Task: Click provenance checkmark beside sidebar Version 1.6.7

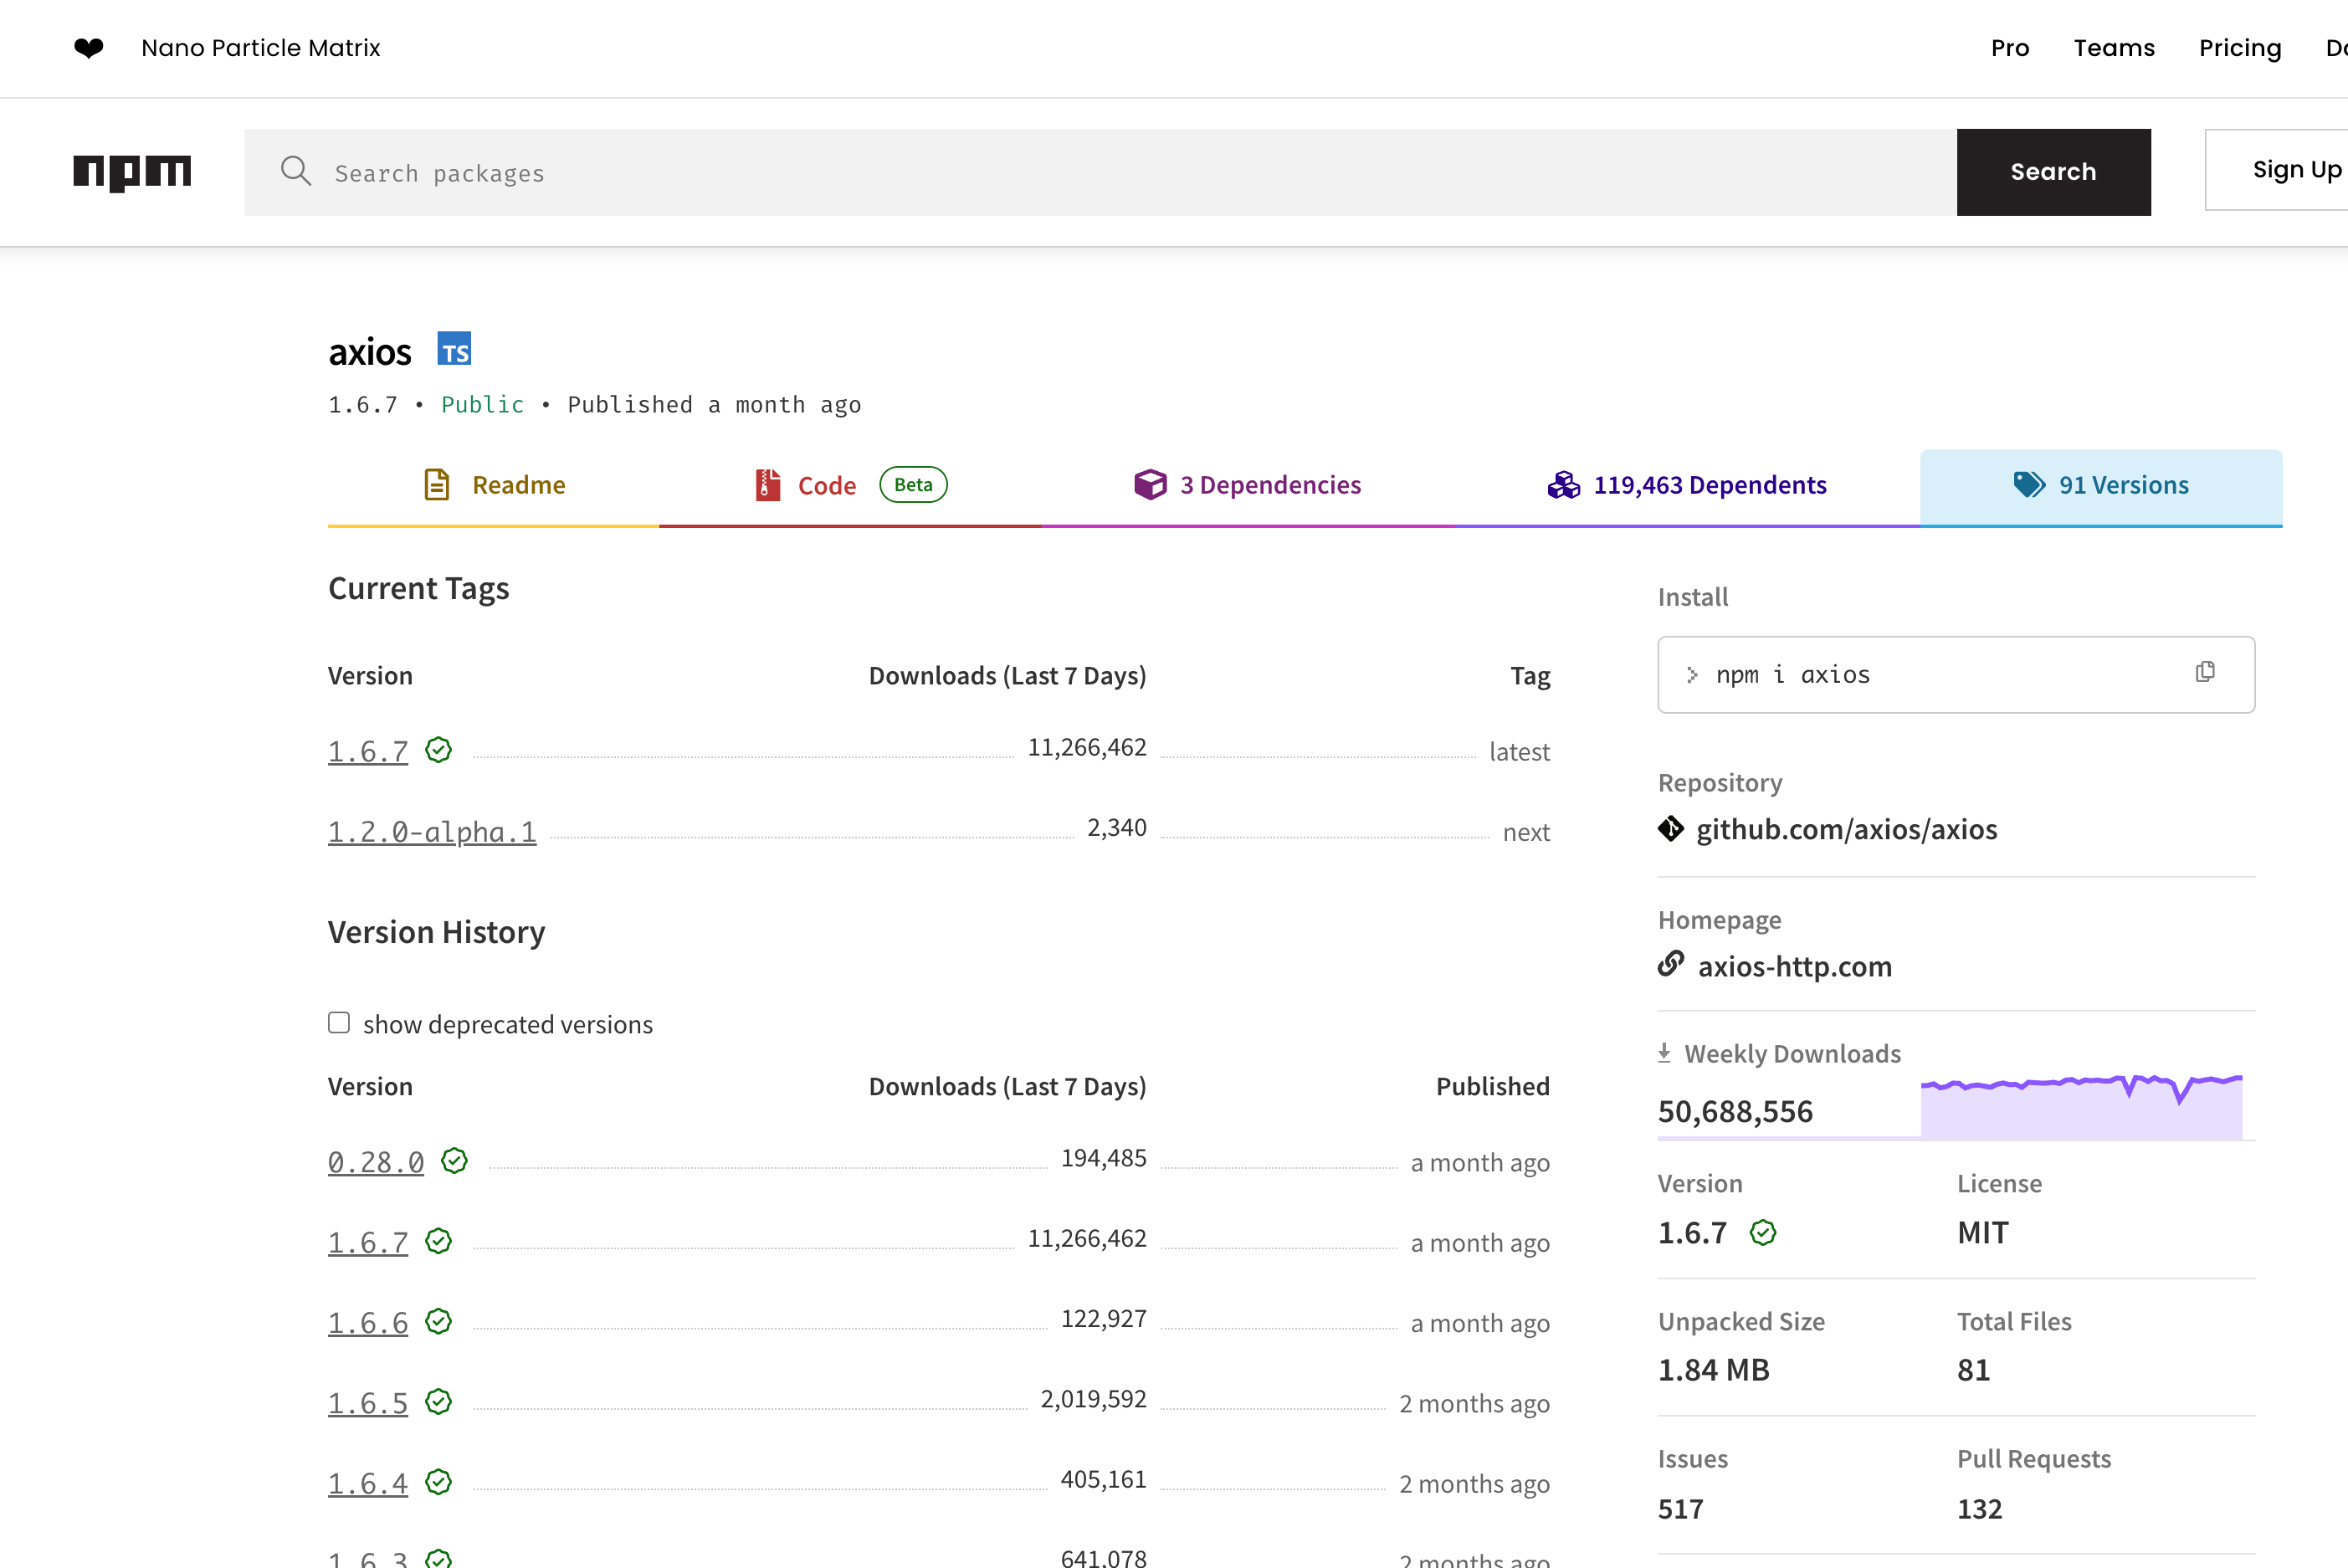Action: click(1763, 1233)
